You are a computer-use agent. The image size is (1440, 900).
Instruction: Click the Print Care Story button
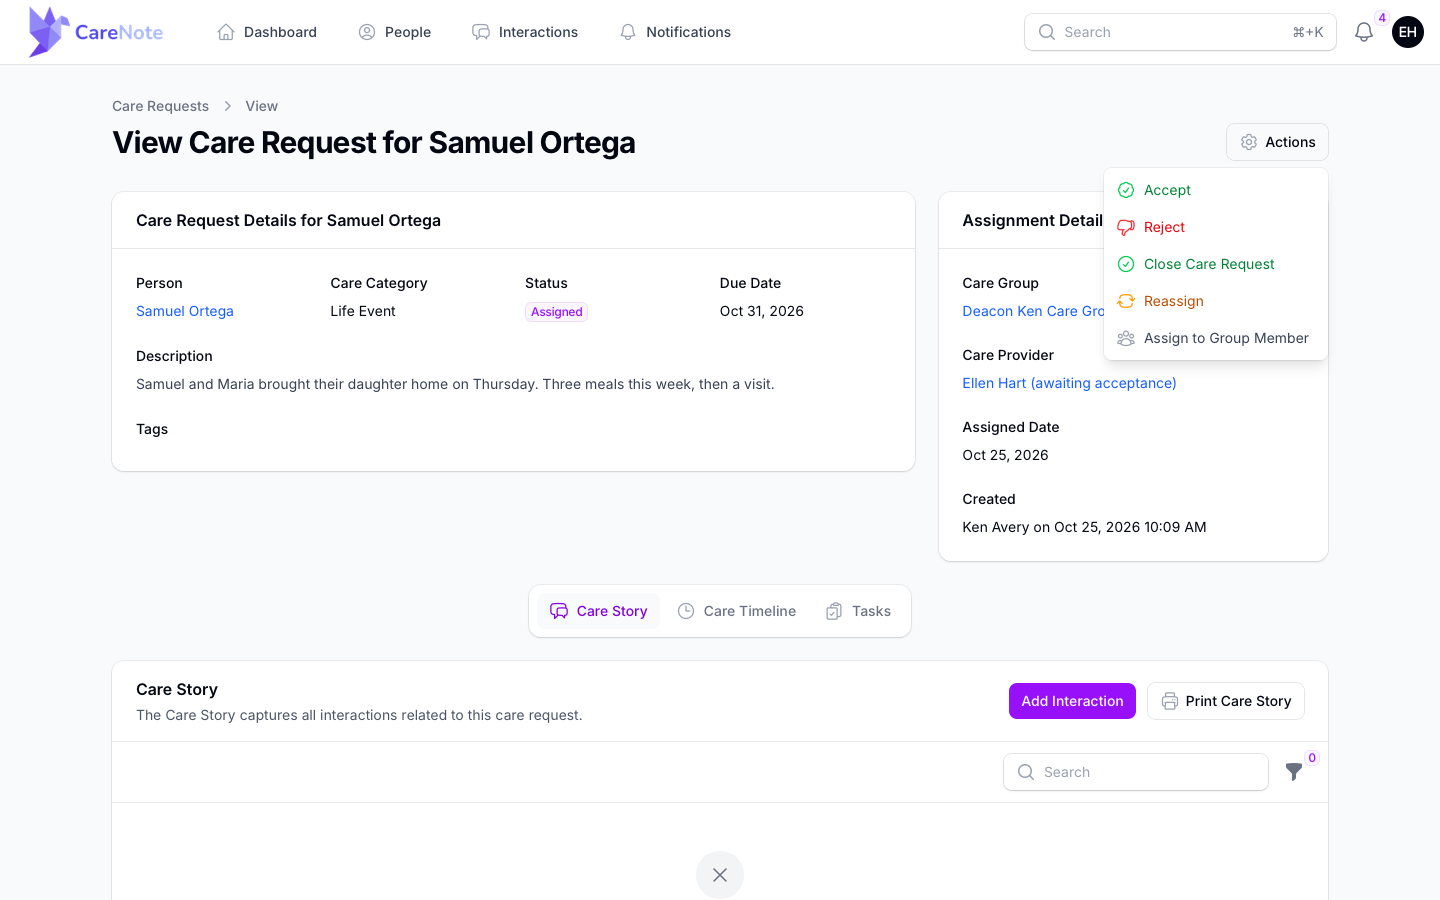(1226, 701)
